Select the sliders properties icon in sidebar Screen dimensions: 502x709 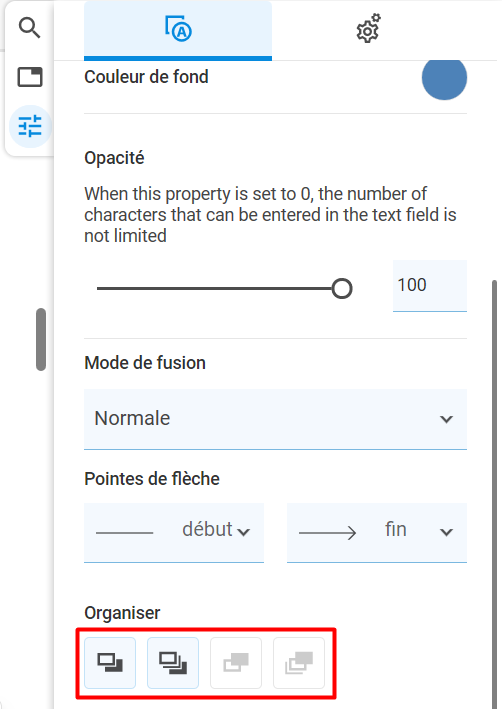point(30,126)
